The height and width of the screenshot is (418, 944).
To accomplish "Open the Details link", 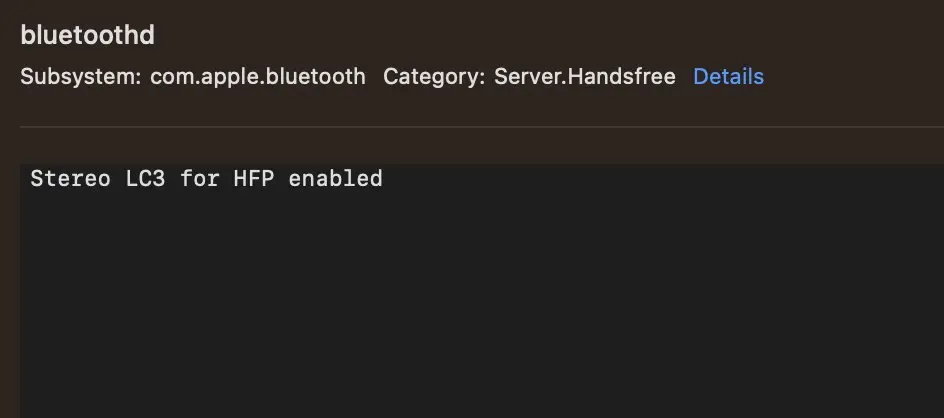I will tap(728, 77).
